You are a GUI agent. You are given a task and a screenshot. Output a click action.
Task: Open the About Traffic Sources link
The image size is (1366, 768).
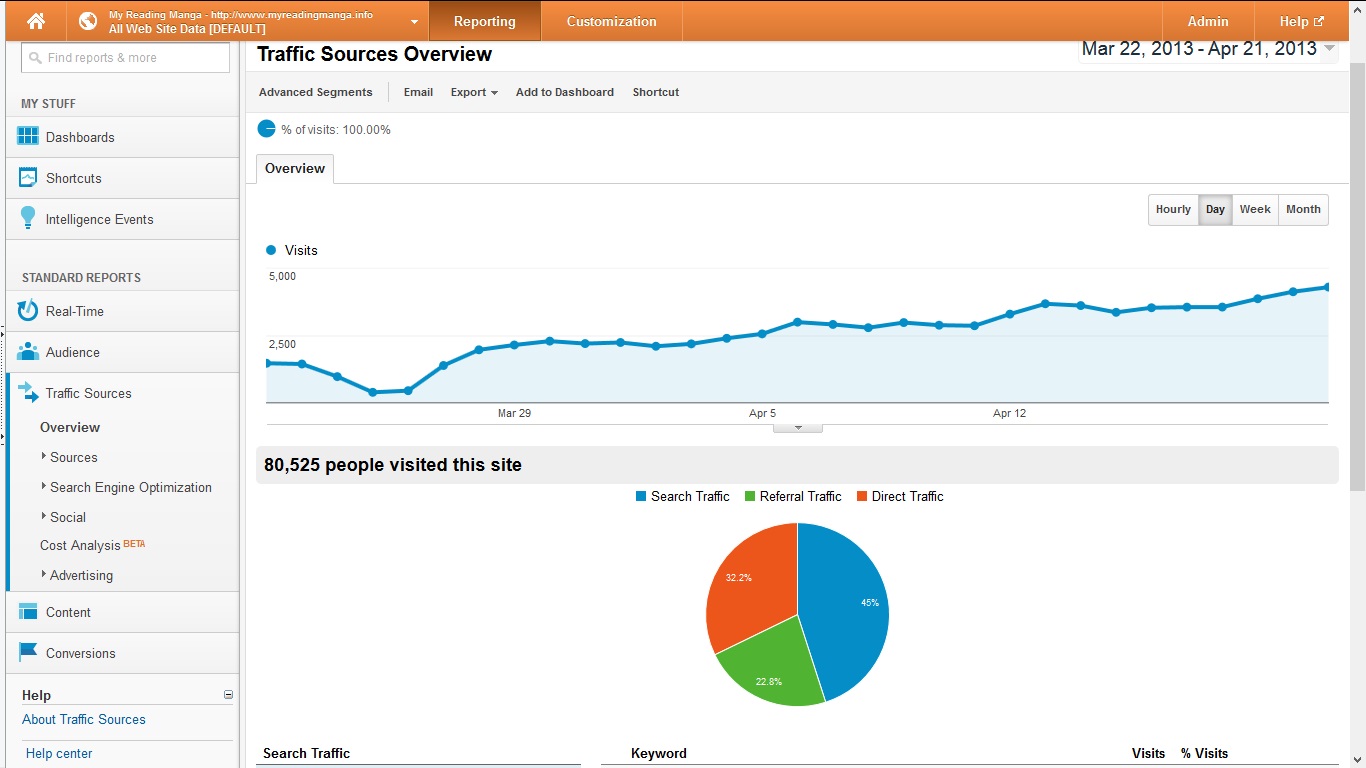pyautogui.click(x=84, y=719)
